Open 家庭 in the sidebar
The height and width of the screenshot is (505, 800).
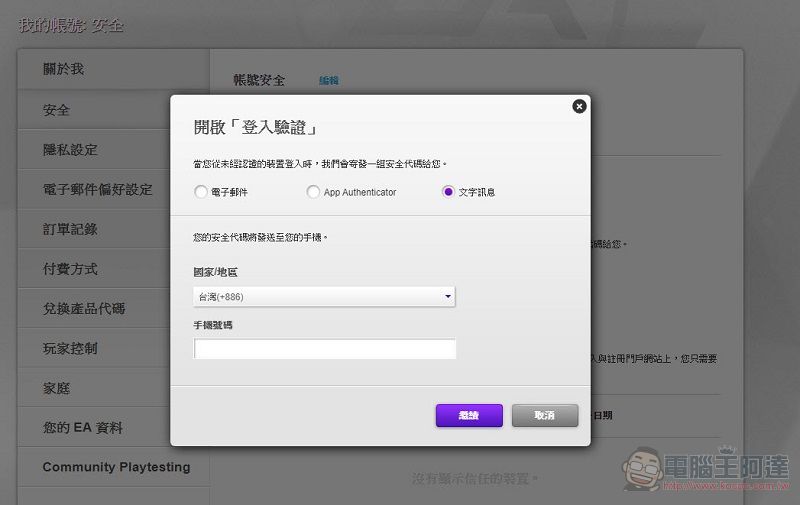tap(56, 388)
